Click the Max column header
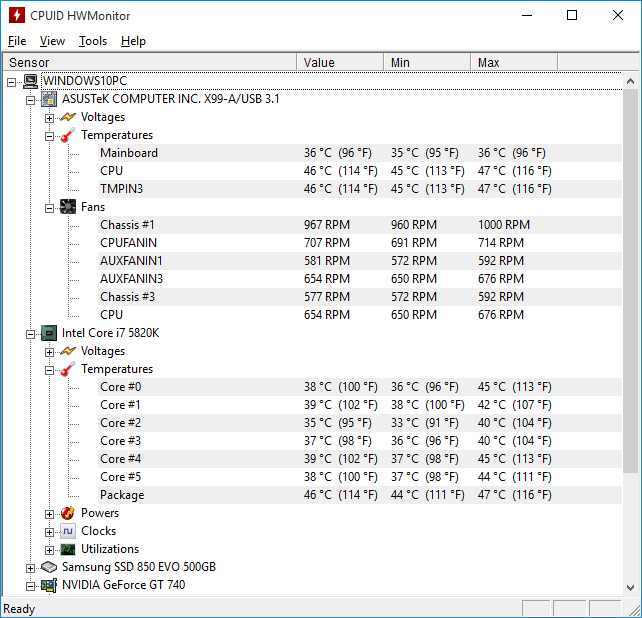 click(514, 62)
